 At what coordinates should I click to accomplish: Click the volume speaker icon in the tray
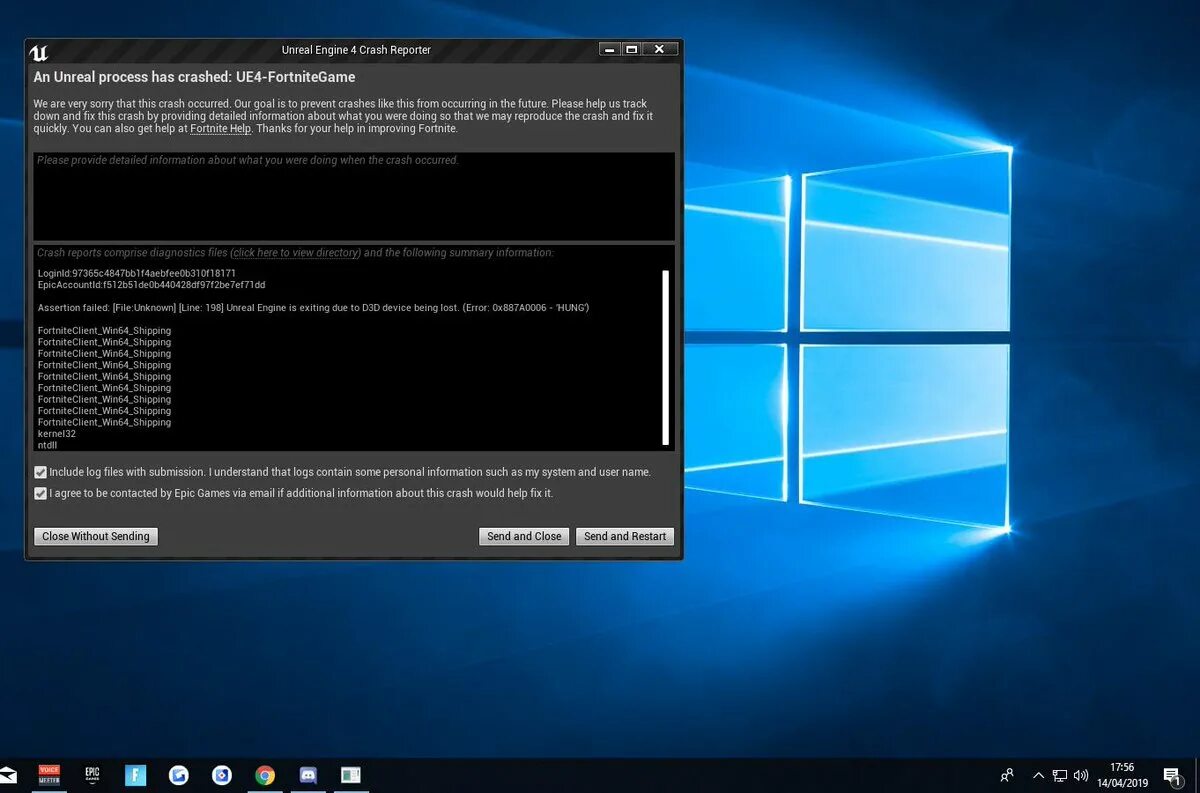[1081, 775]
